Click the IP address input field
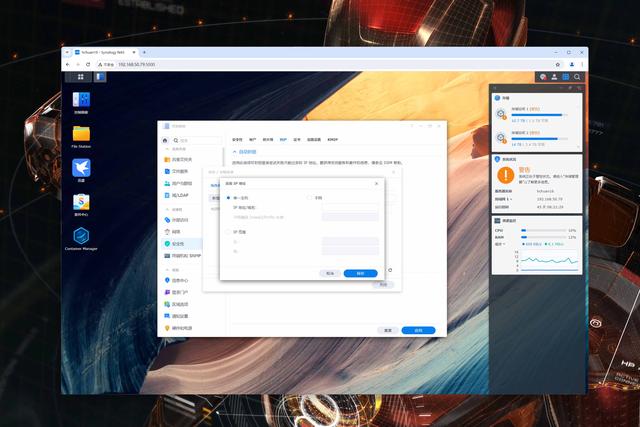Screen dimensions: 640x427 coord(350,207)
